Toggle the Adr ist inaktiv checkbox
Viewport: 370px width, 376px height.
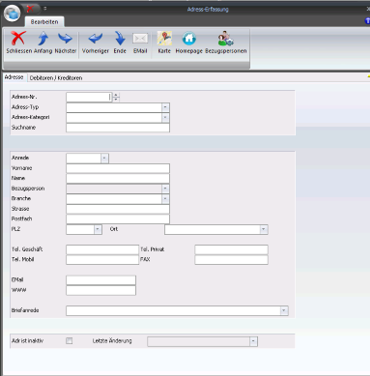[x=69, y=341]
